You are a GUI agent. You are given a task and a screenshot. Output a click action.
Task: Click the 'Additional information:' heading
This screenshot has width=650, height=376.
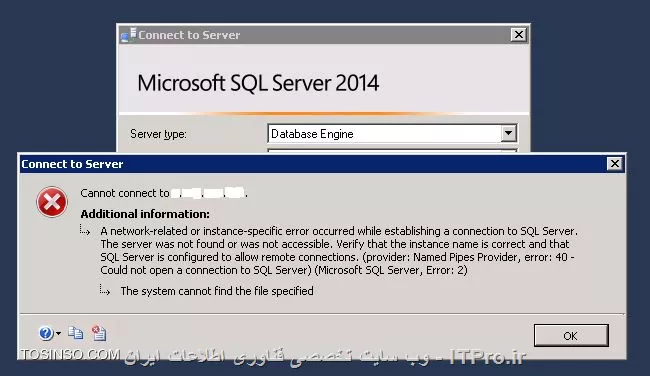[x=145, y=214]
